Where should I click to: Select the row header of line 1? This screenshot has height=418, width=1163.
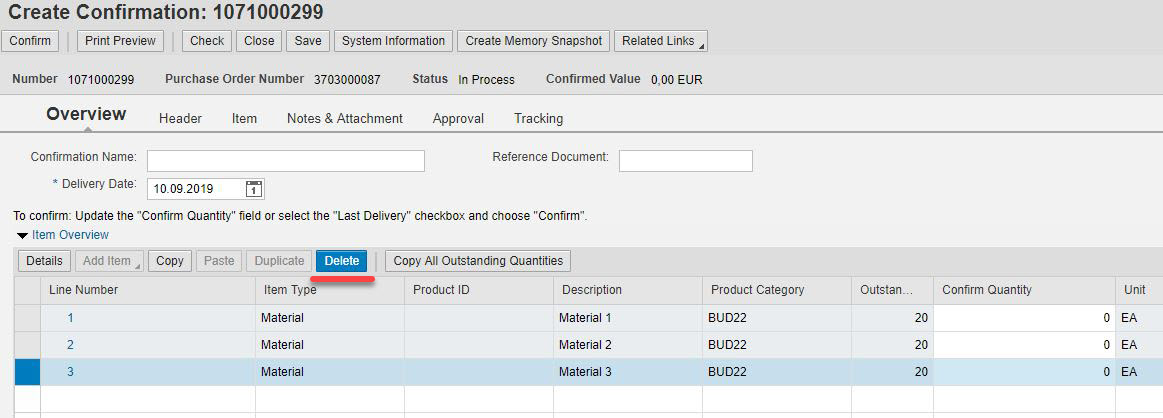pyautogui.click(x=27, y=318)
